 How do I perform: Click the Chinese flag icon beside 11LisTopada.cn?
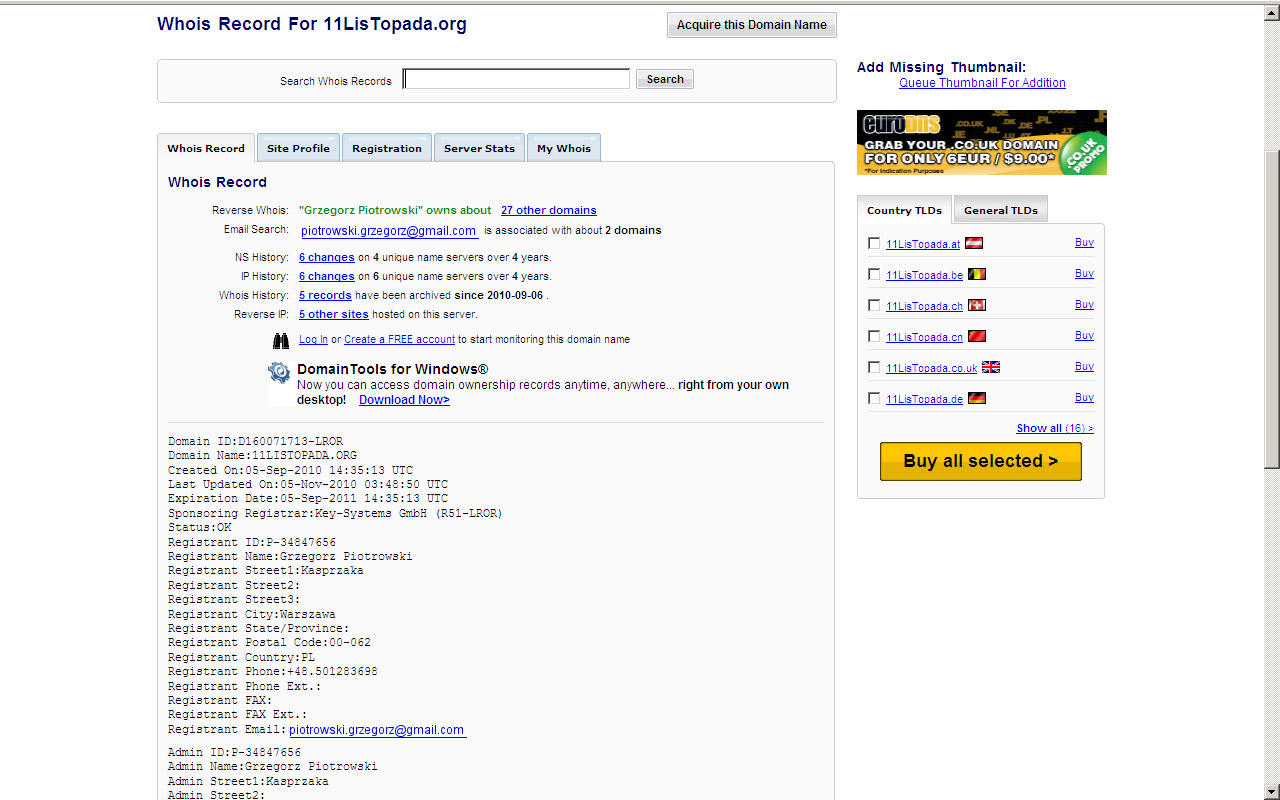[x=976, y=336]
